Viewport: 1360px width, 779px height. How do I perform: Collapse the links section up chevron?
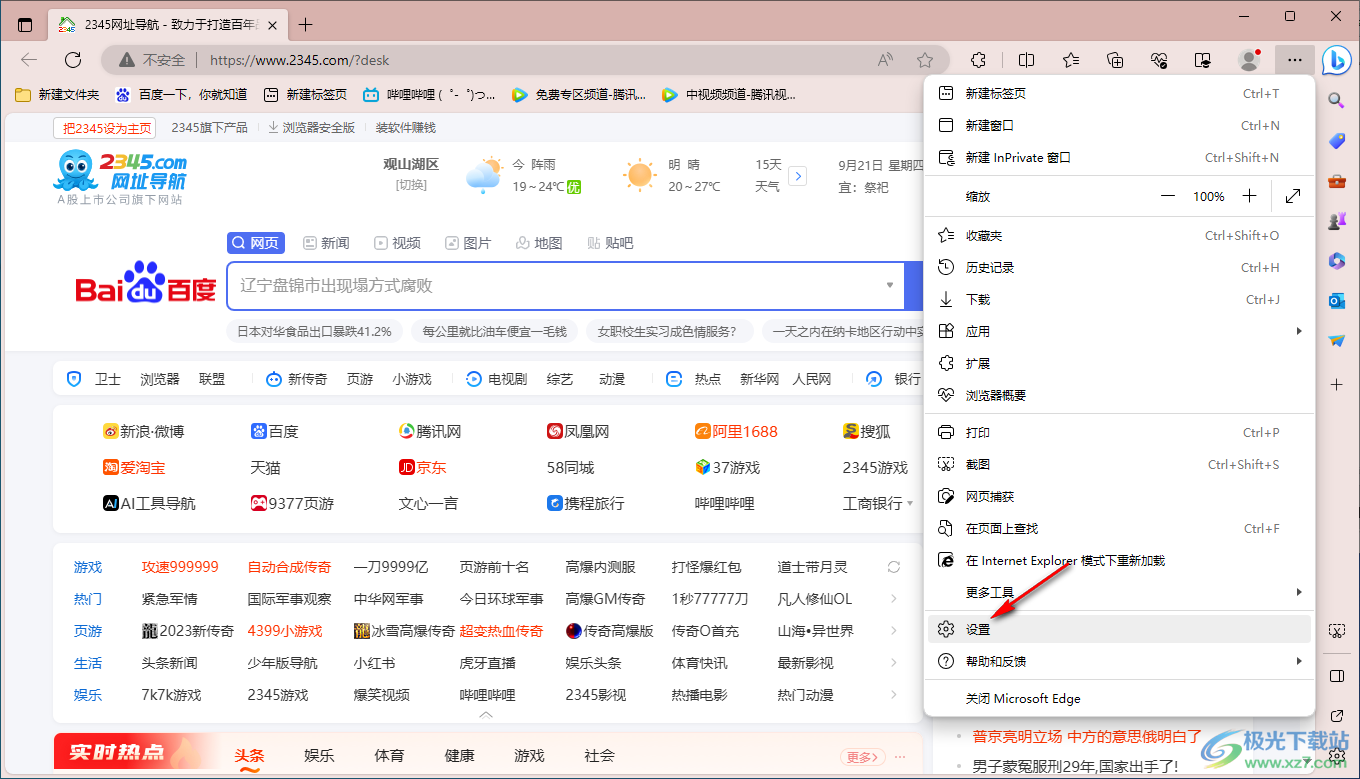pyautogui.click(x=486, y=715)
